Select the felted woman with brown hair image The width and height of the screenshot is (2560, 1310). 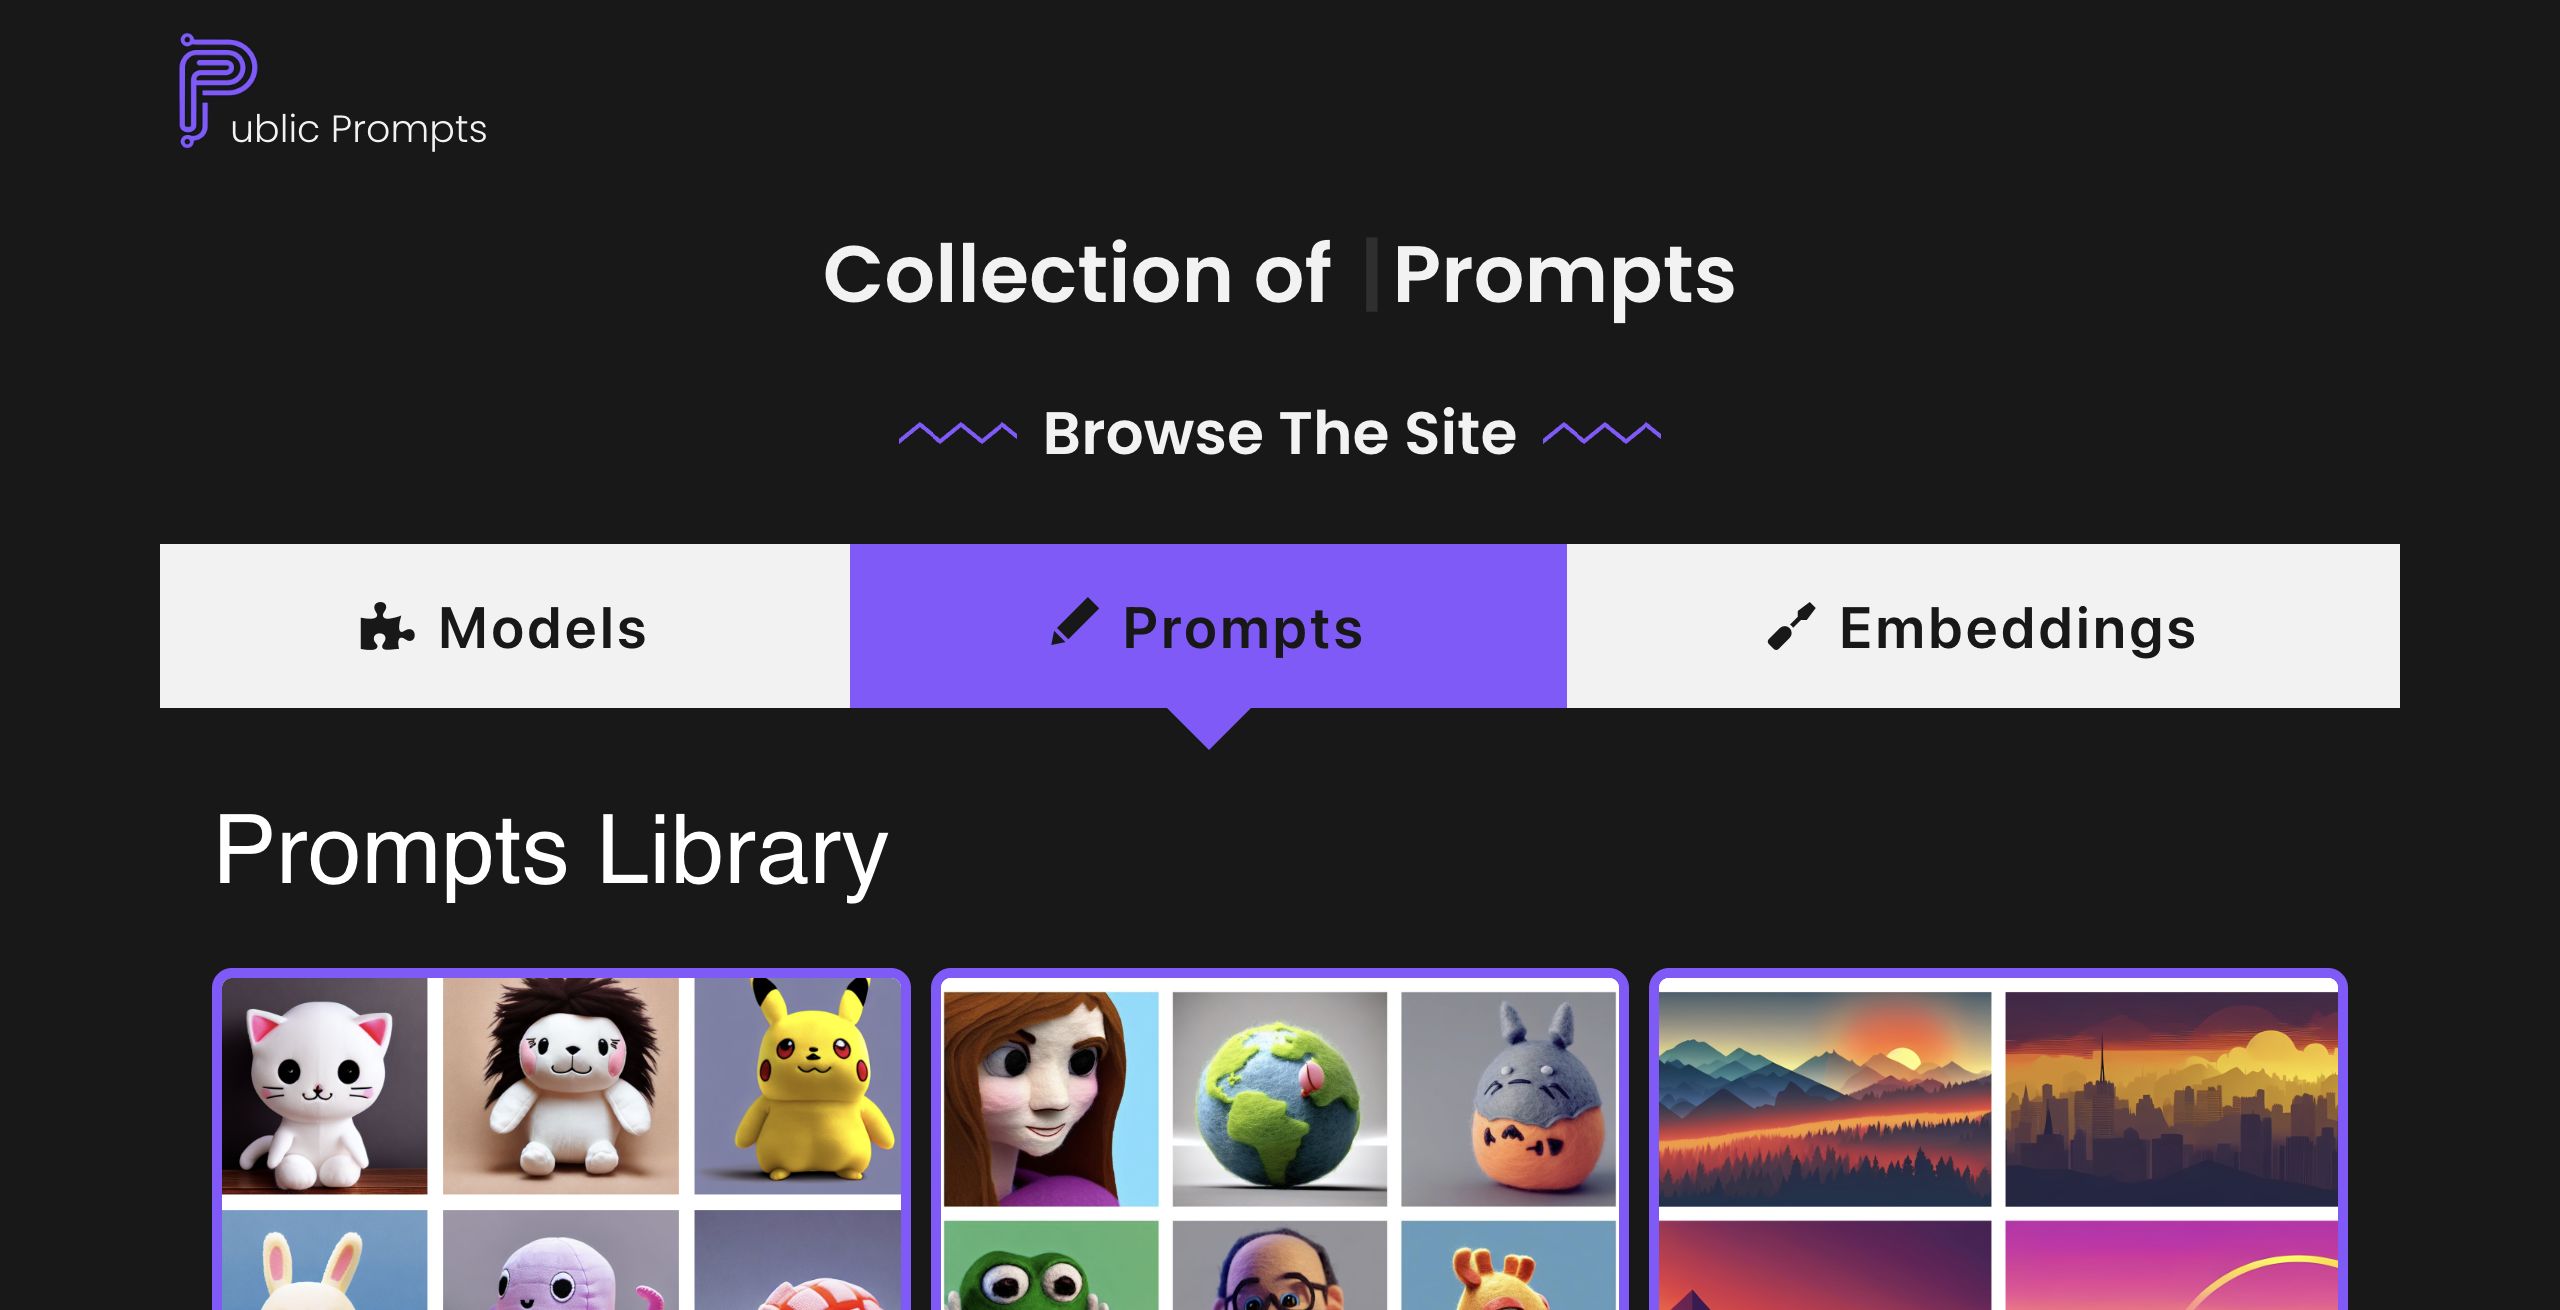pyautogui.click(x=1050, y=1099)
